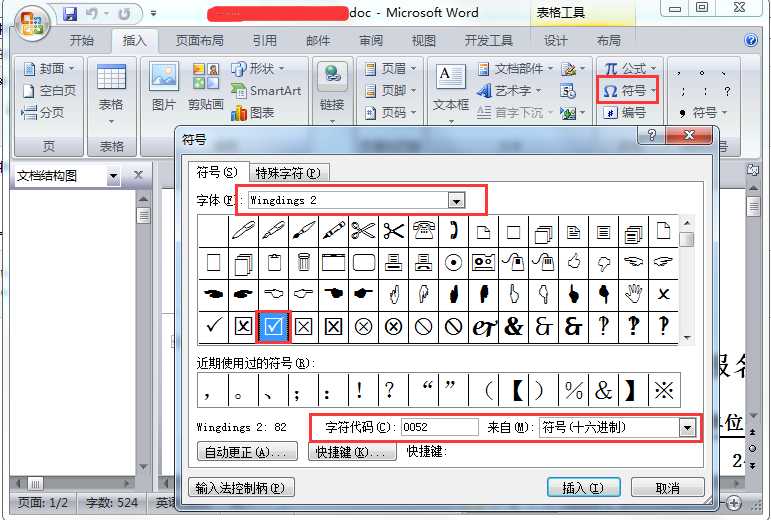Viewport: 771px width, 520px height.
Task: Close the 文档结构图 pane
Action: click(138, 174)
